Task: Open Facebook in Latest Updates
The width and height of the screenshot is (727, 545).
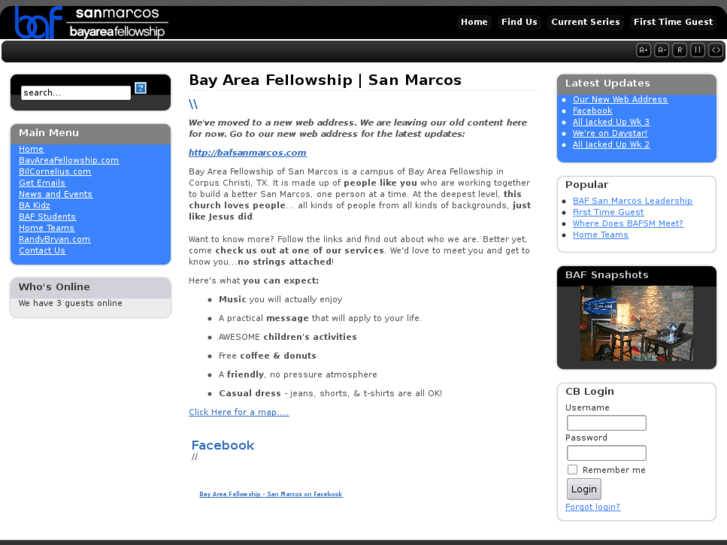Action: point(592,110)
